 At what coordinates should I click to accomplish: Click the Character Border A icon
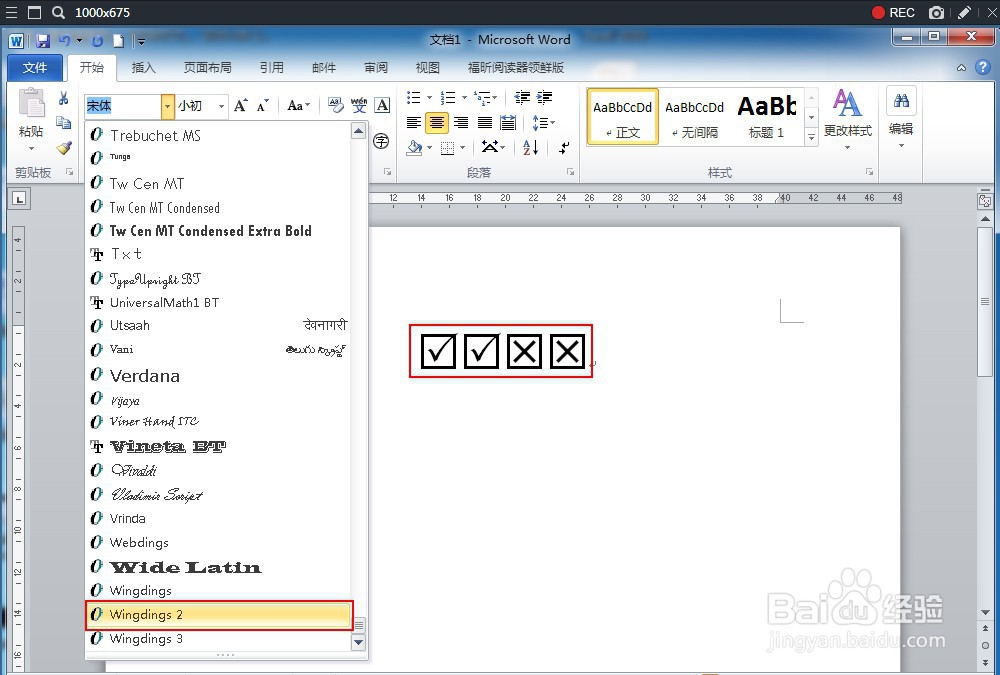(382, 105)
